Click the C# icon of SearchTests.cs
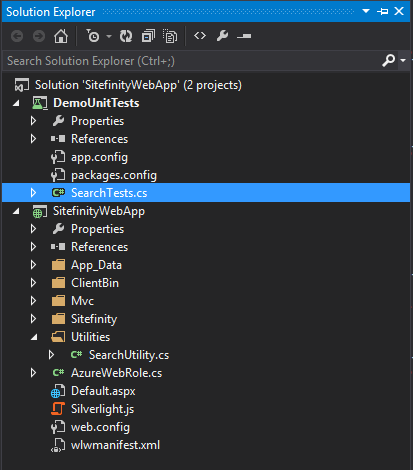The image size is (413, 470). (x=58, y=193)
